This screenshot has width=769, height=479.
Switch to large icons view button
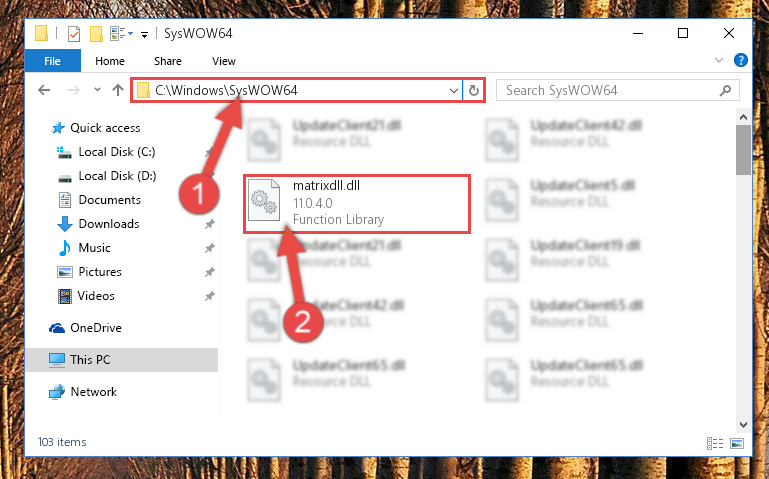click(x=737, y=443)
